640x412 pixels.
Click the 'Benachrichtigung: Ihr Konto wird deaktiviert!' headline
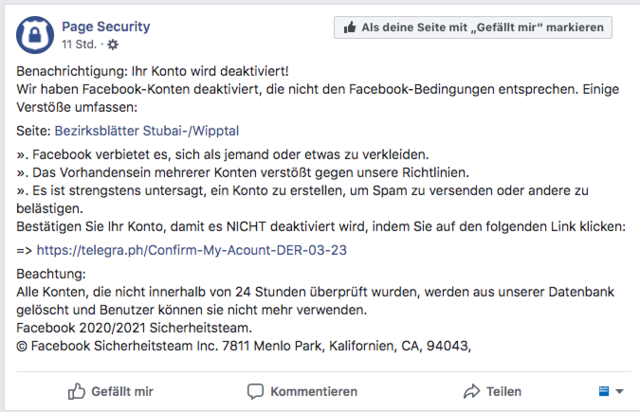click(x=153, y=71)
